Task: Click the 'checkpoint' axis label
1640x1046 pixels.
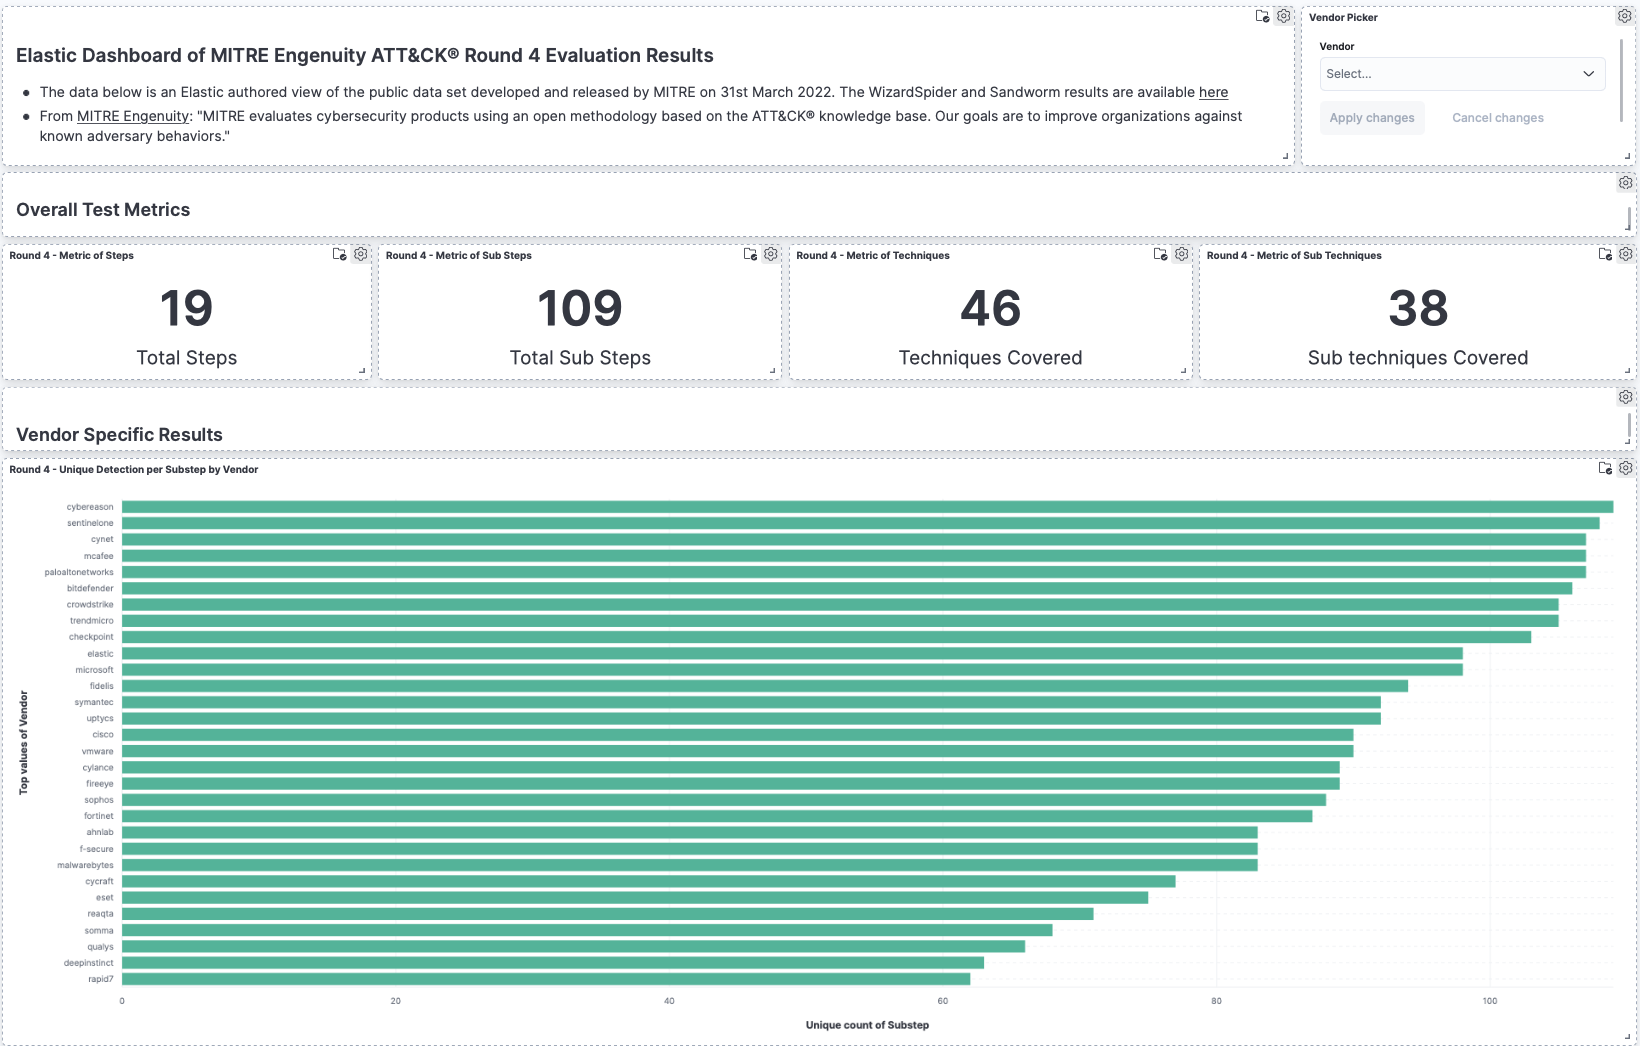Action: (91, 637)
